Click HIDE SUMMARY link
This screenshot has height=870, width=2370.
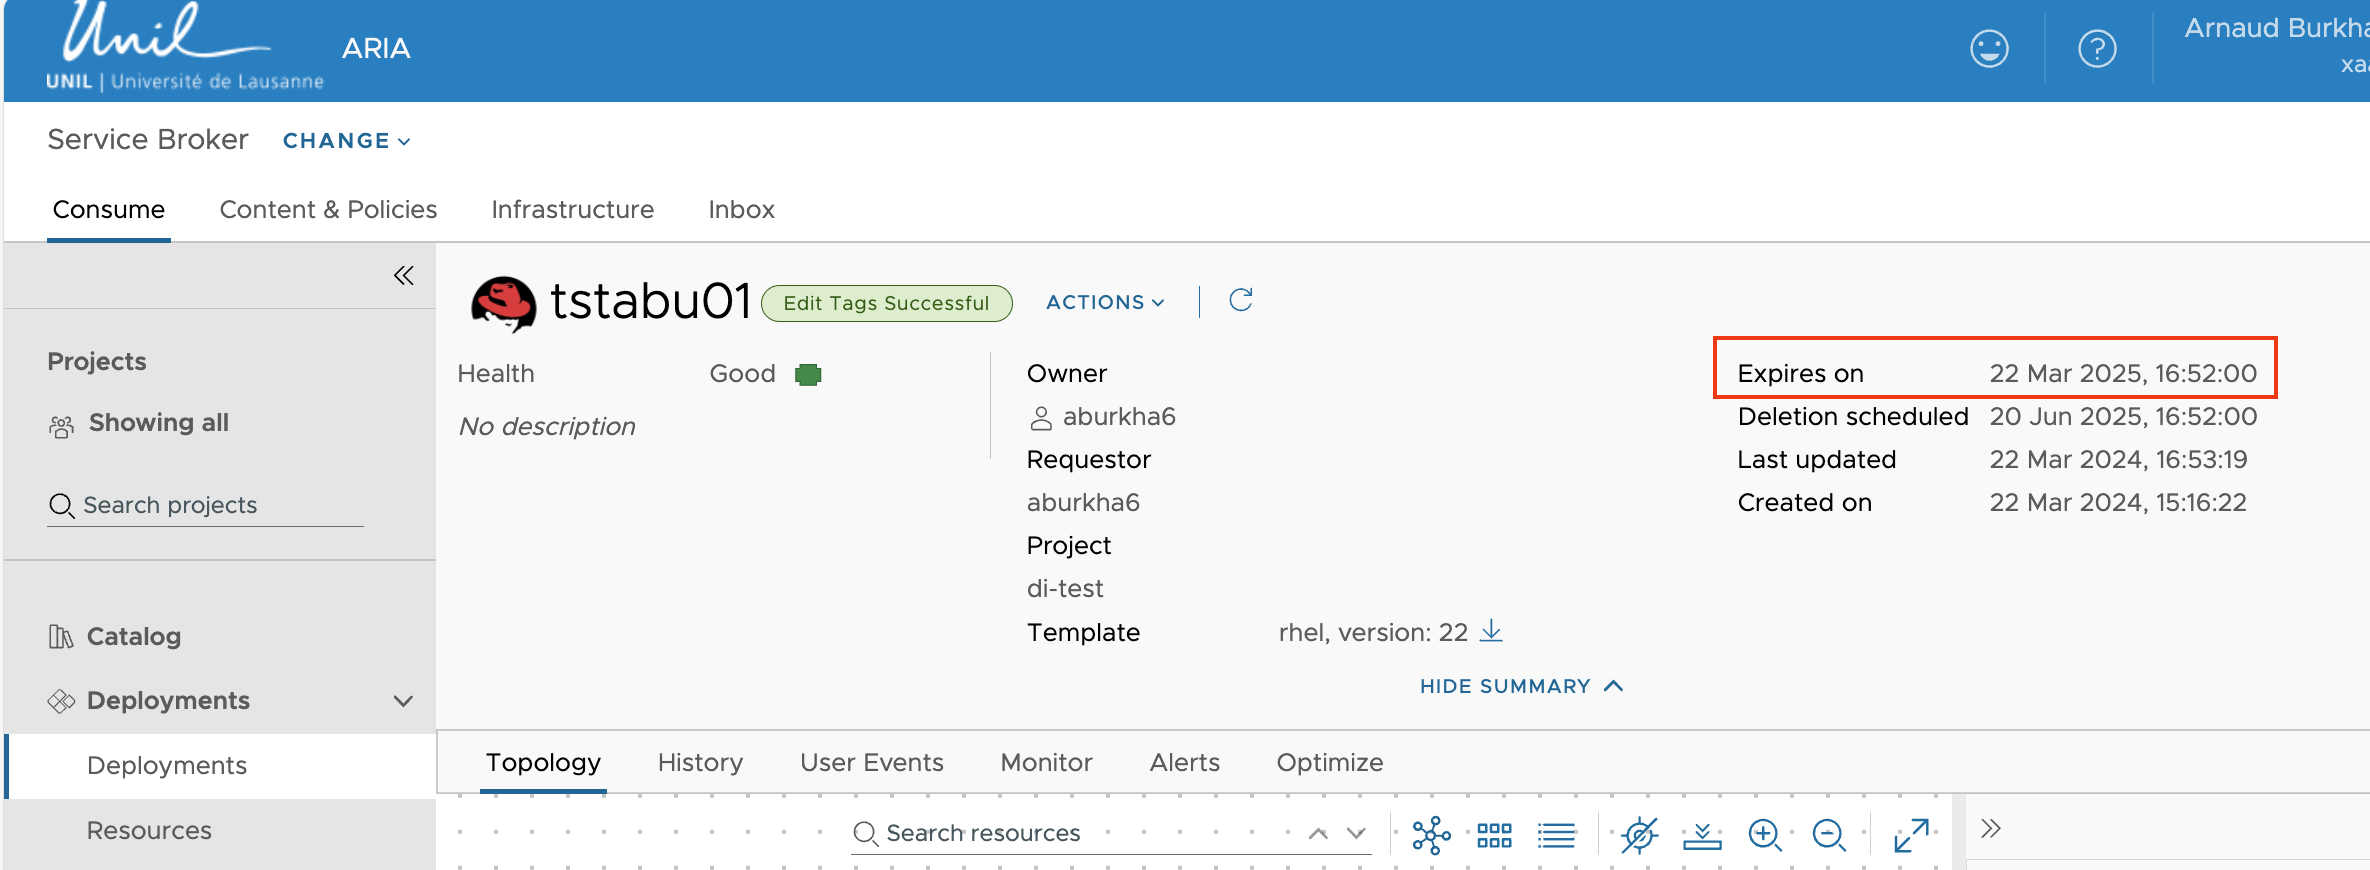[x=1520, y=686]
